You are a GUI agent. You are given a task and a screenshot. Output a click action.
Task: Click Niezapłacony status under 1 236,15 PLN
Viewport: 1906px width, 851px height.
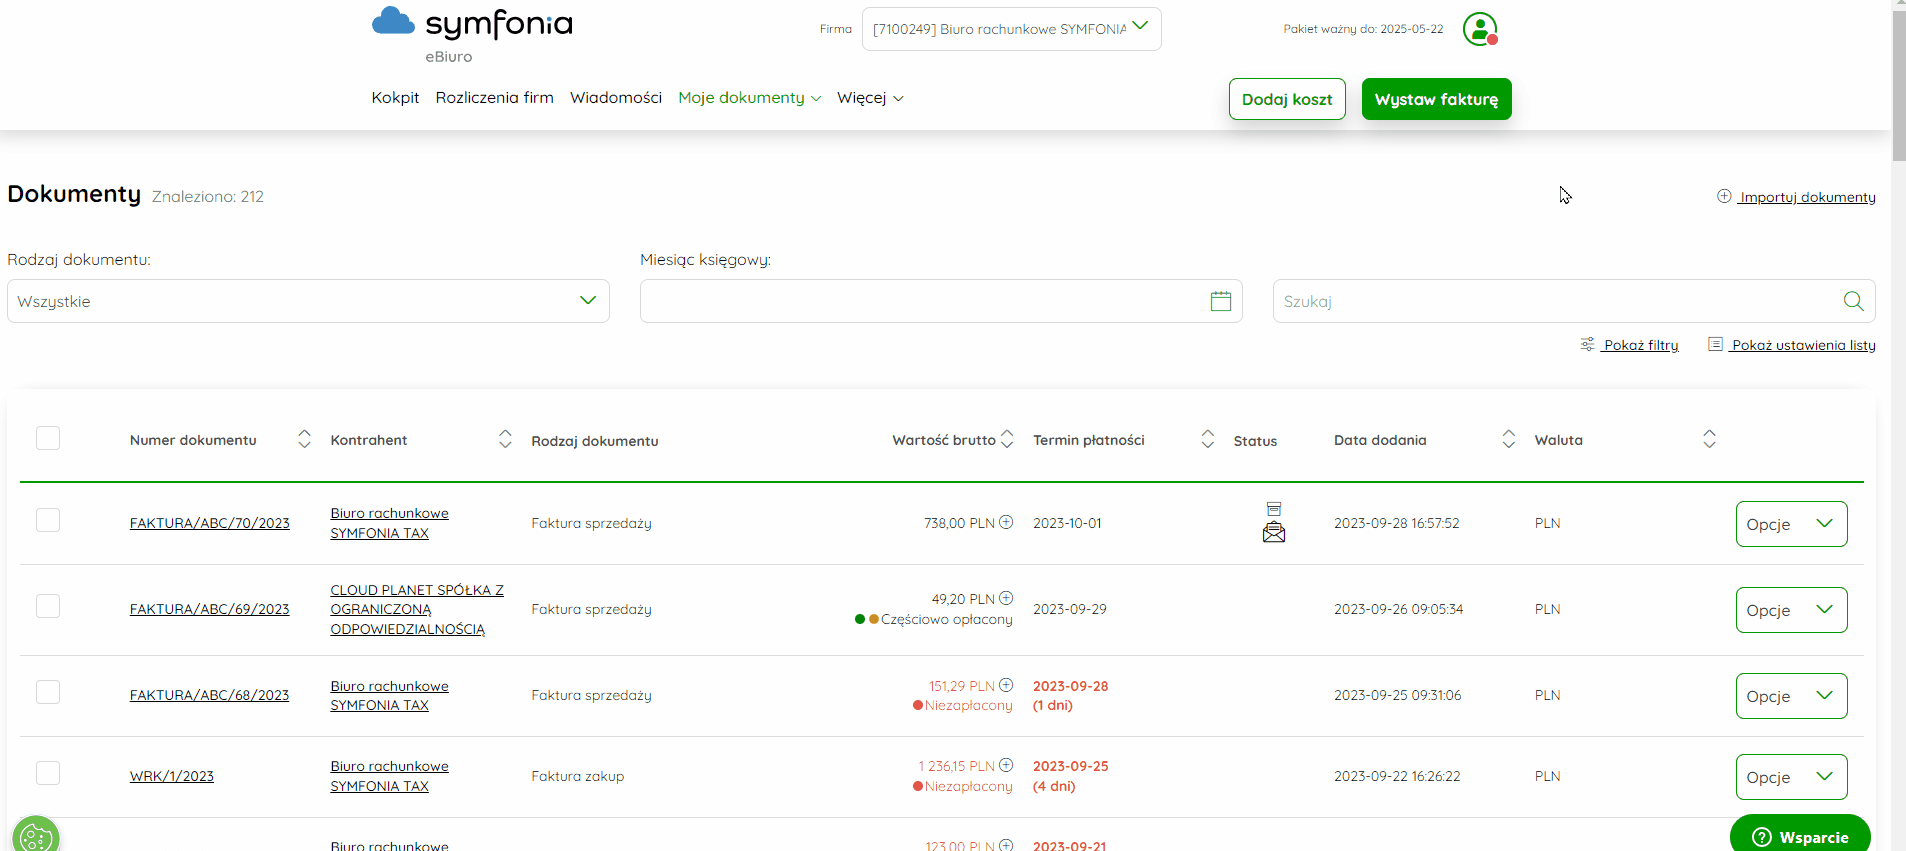tap(968, 786)
